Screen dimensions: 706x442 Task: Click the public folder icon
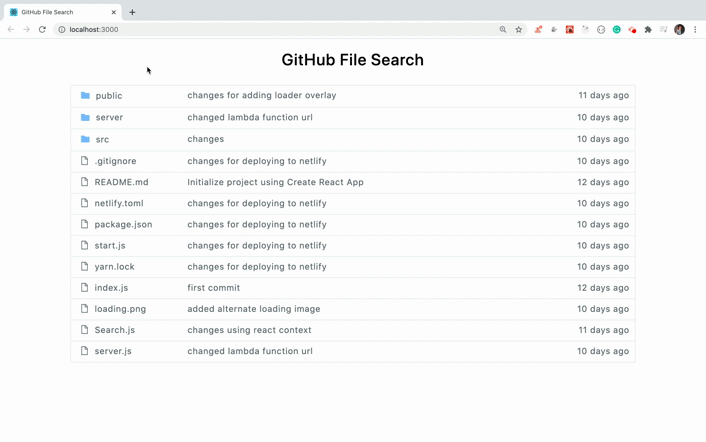(85, 96)
